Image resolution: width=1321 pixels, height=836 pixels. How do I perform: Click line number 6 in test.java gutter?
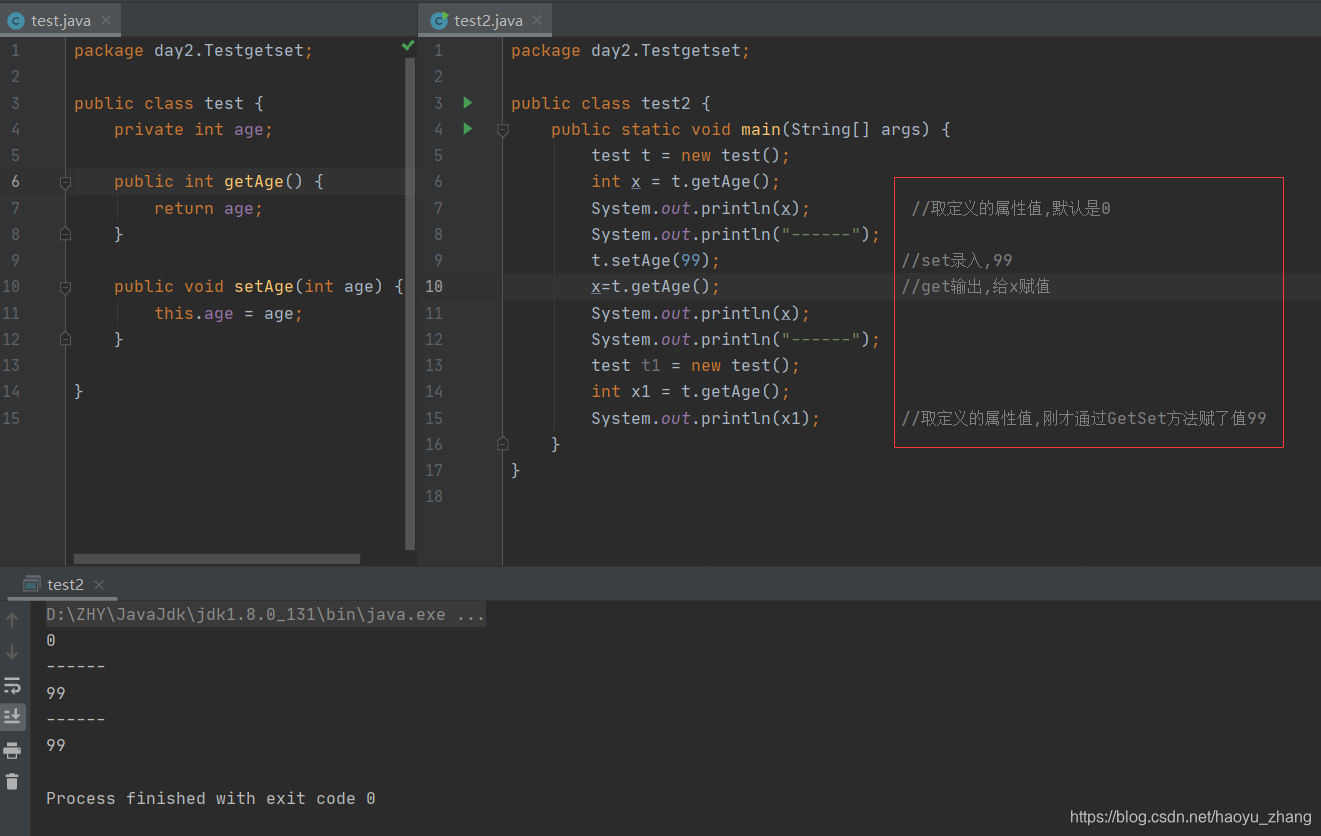coord(15,181)
